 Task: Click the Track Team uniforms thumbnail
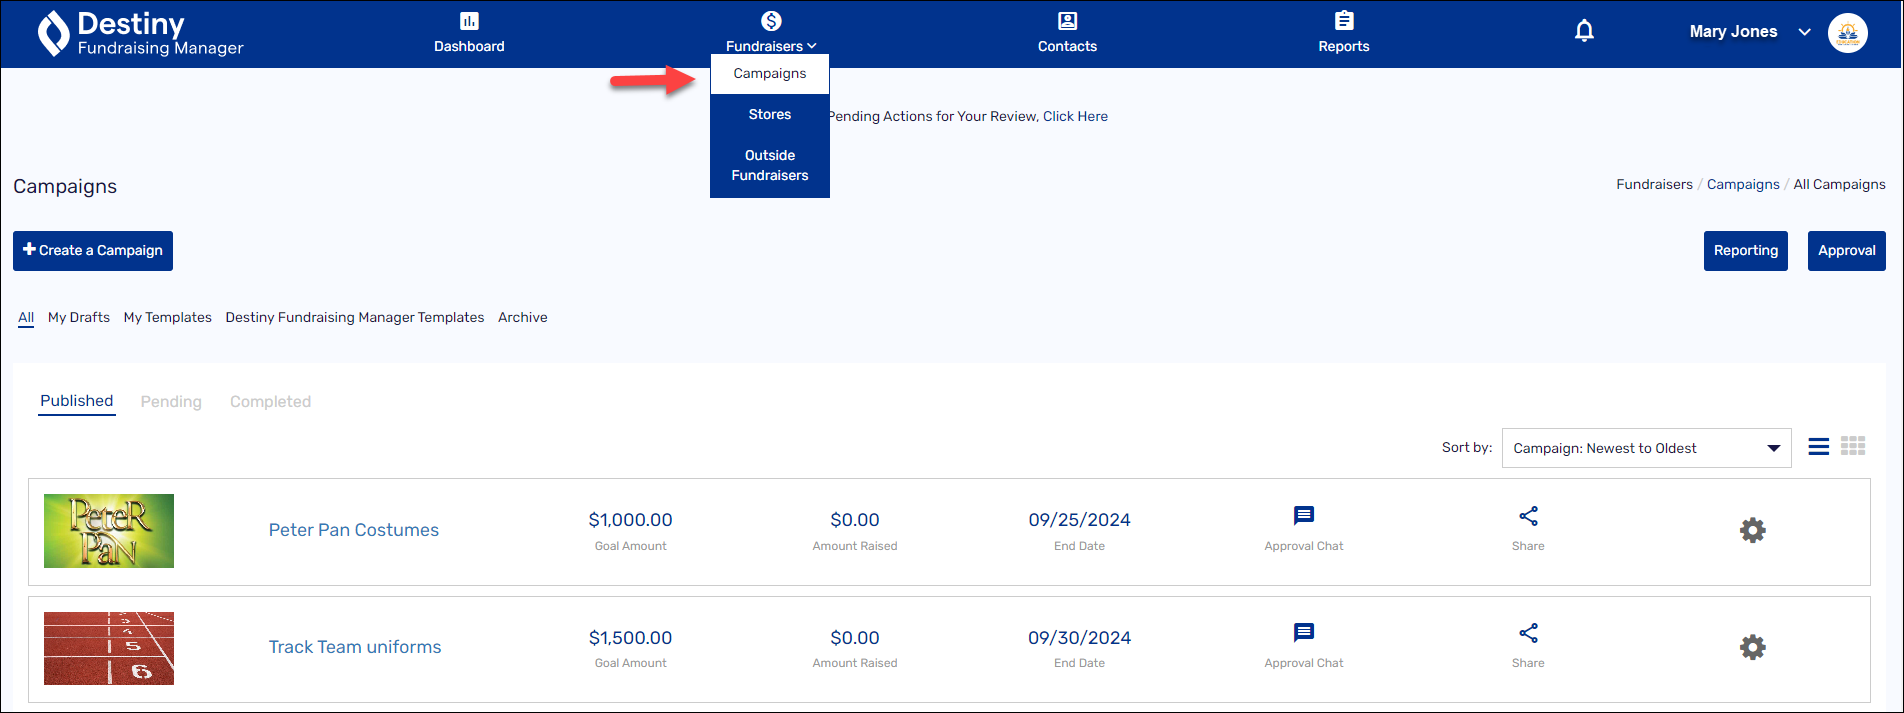pyautogui.click(x=109, y=648)
